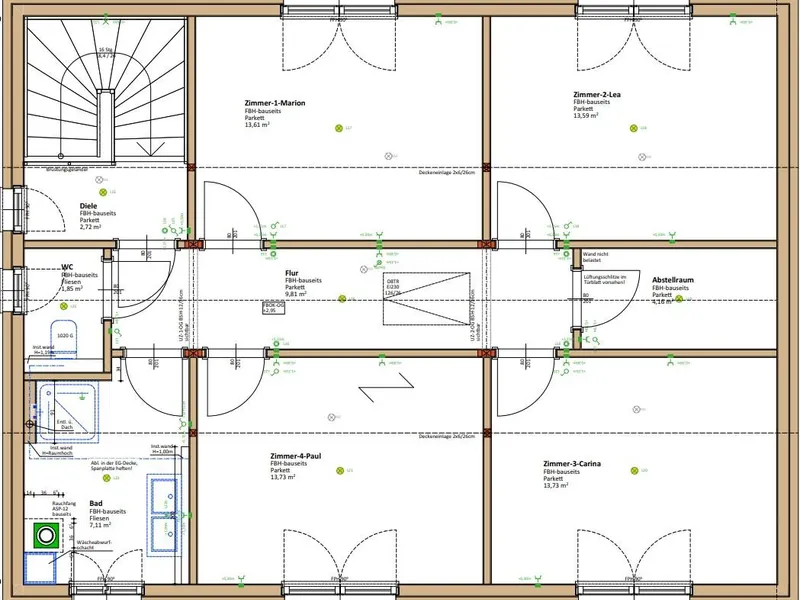This screenshot has height=600, width=800.
Task: Click the Zimmer-1-Marion room label
Action: 274,103
